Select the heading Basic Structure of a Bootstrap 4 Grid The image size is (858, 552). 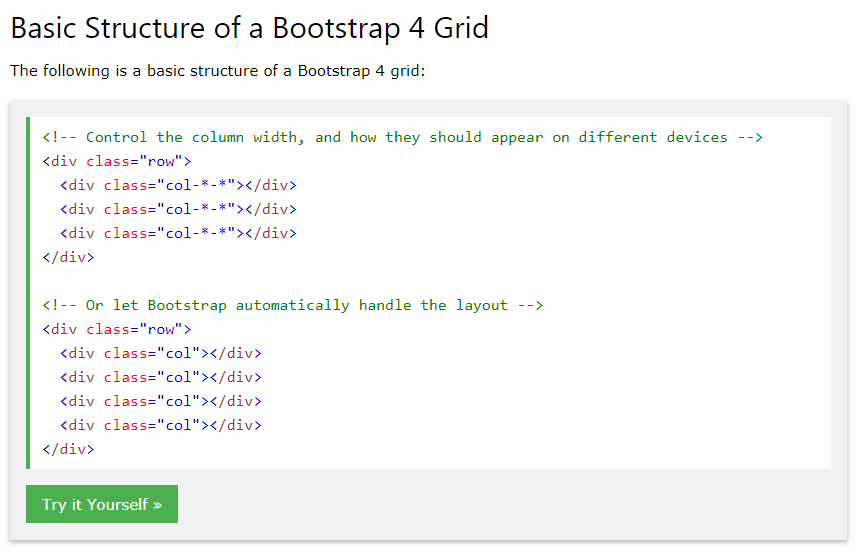(250, 28)
